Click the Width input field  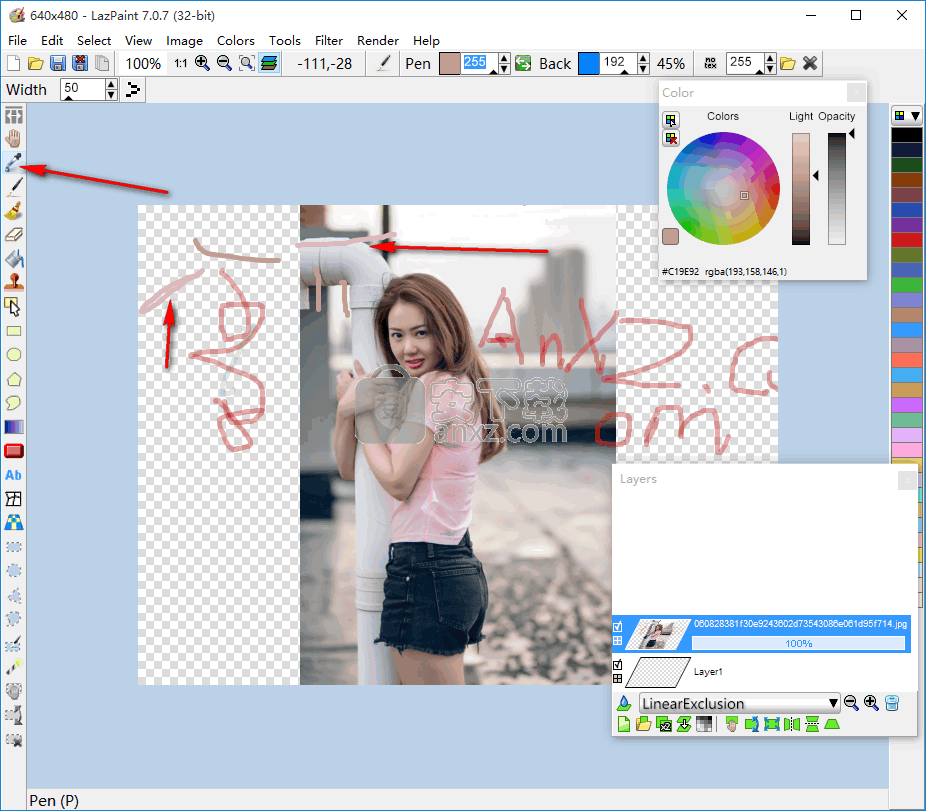[x=83, y=89]
